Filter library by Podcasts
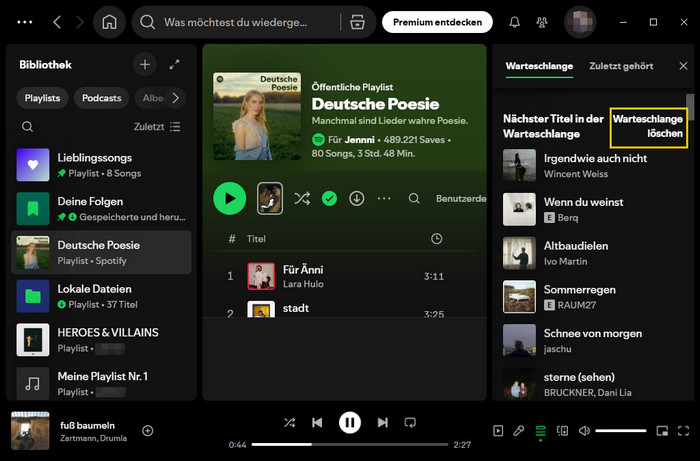The image size is (700, 461). coord(102,98)
